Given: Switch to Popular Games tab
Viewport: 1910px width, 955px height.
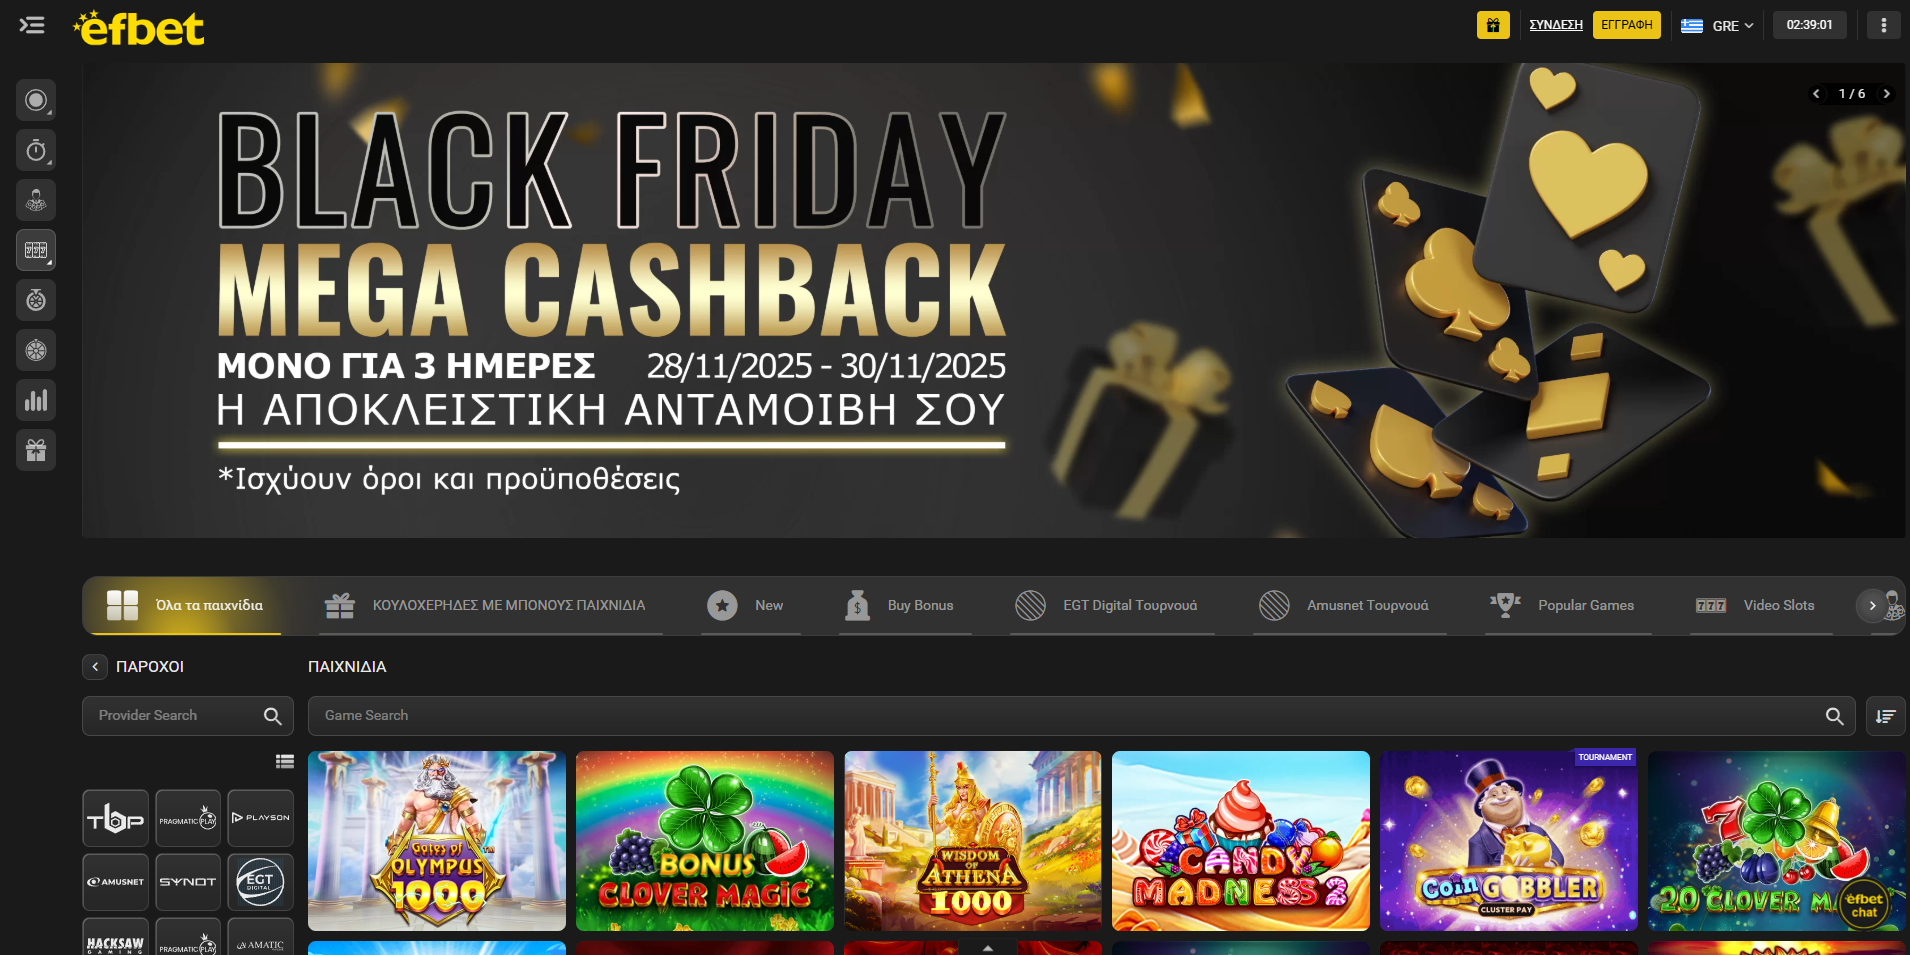Looking at the screenshot, I should coord(1563,605).
